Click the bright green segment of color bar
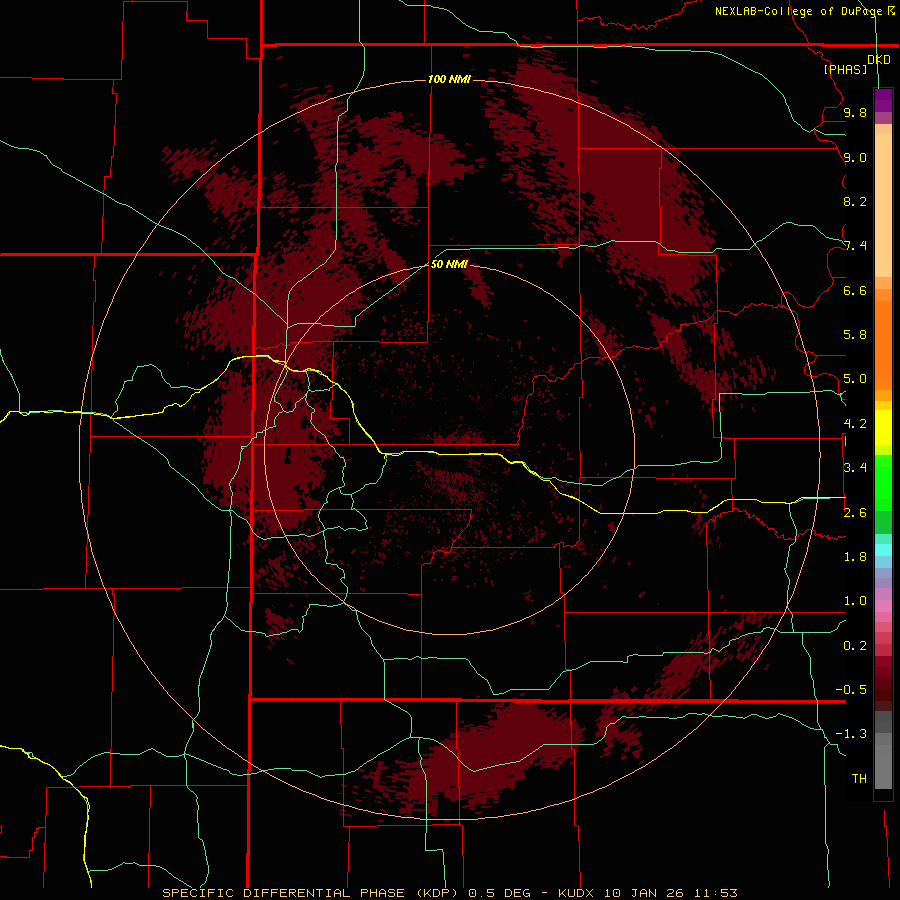900x900 pixels. pos(883,482)
